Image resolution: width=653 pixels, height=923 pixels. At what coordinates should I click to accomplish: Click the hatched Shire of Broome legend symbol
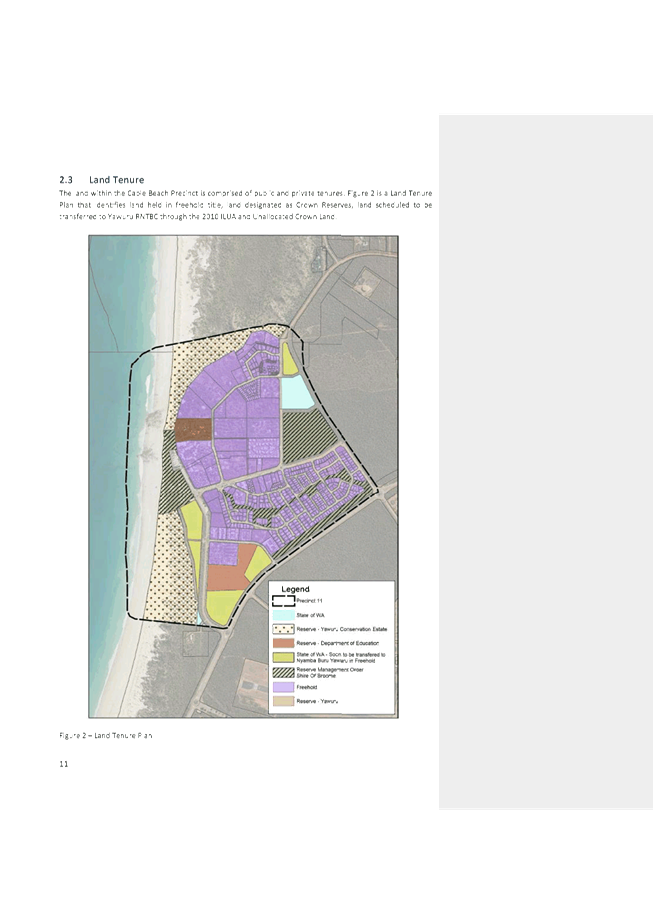284,672
